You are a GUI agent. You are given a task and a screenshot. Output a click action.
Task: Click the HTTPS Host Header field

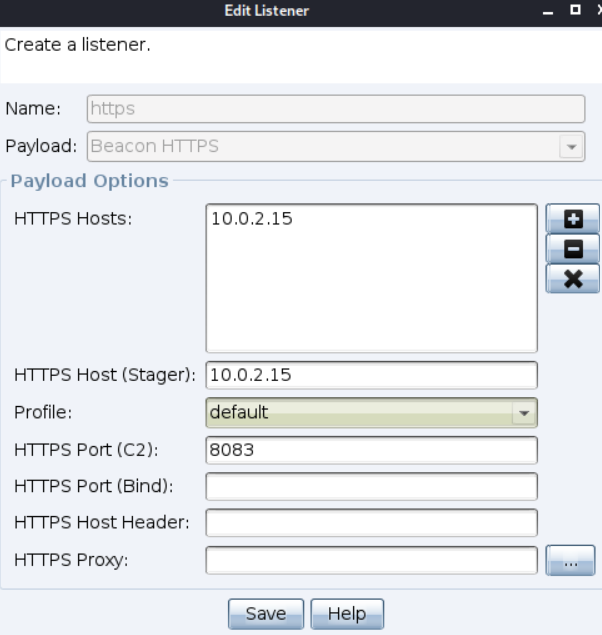[x=371, y=522]
